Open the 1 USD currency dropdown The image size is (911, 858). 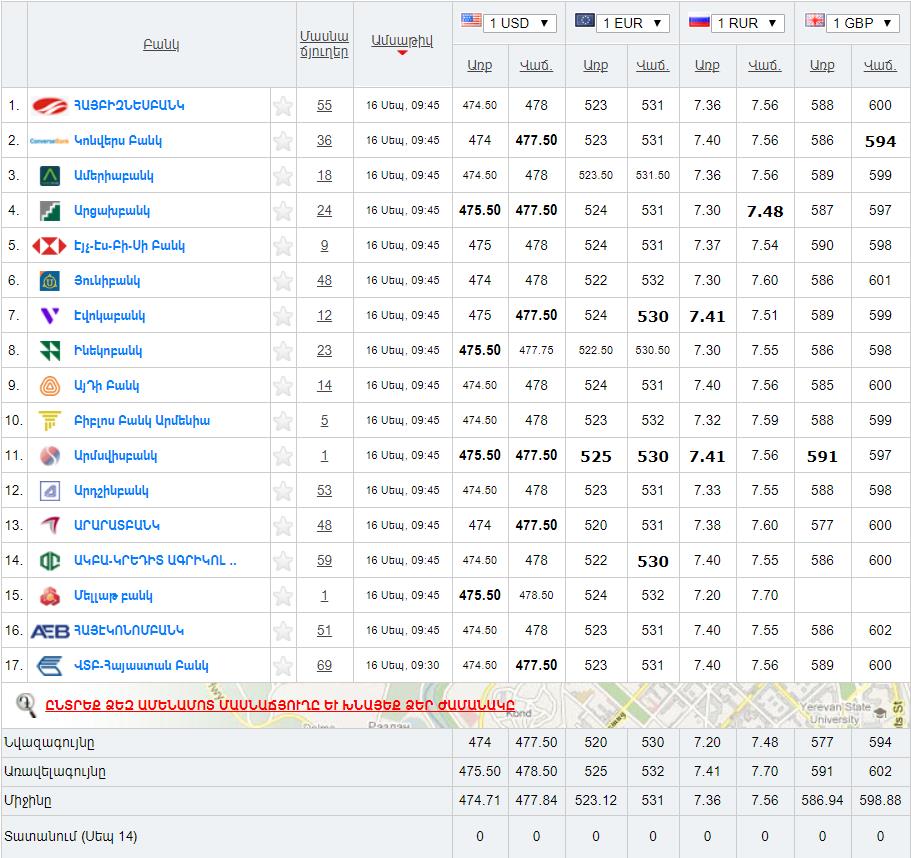pyautogui.click(x=520, y=23)
